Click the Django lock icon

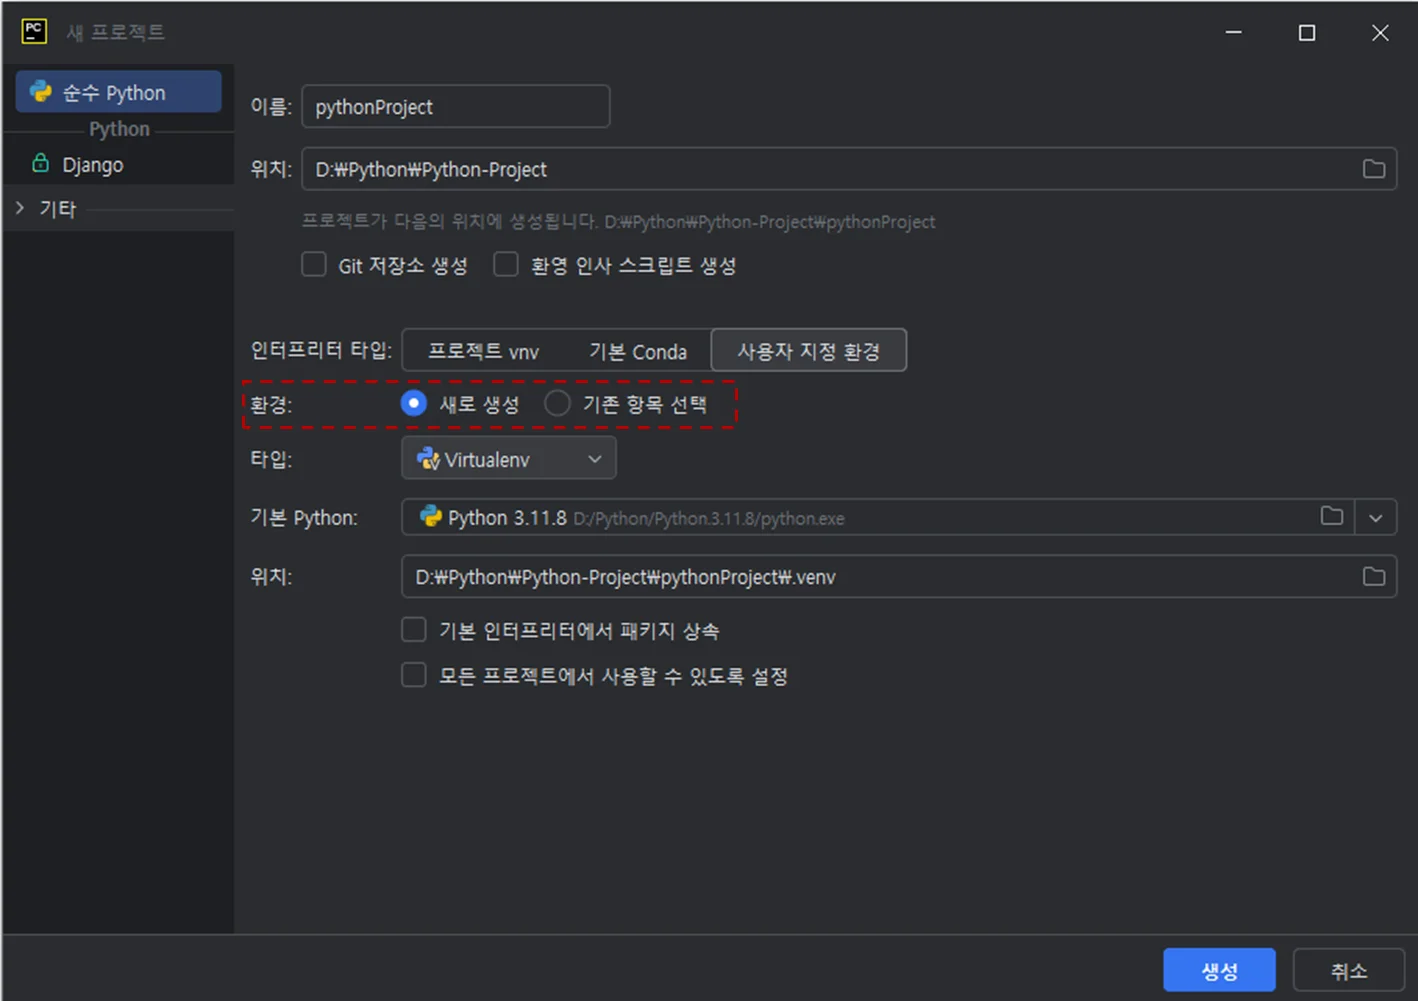coord(41,163)
